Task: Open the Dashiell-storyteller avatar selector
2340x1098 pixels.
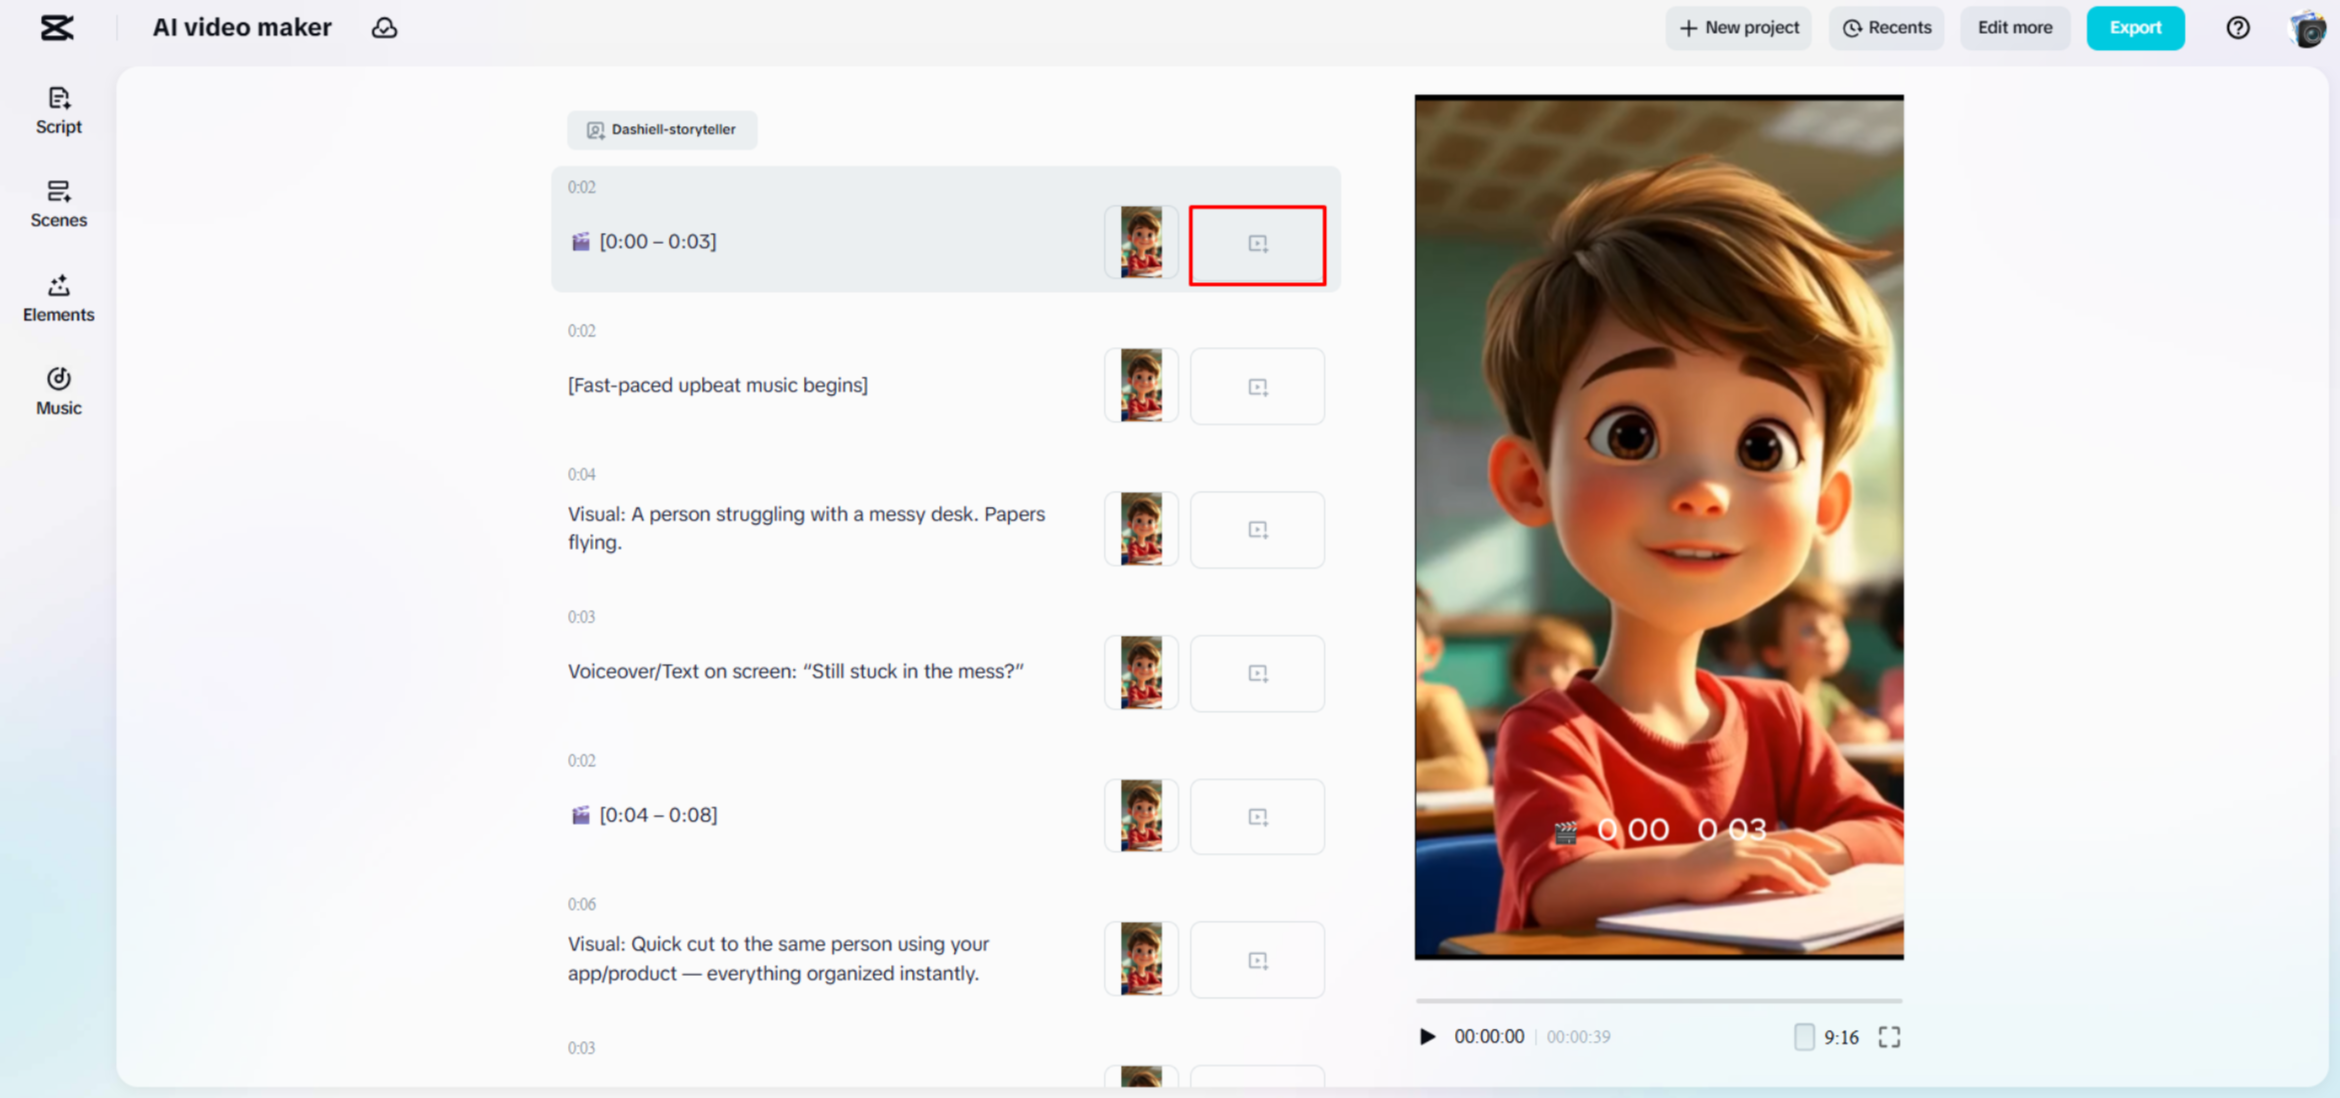Action: point(661,130)
